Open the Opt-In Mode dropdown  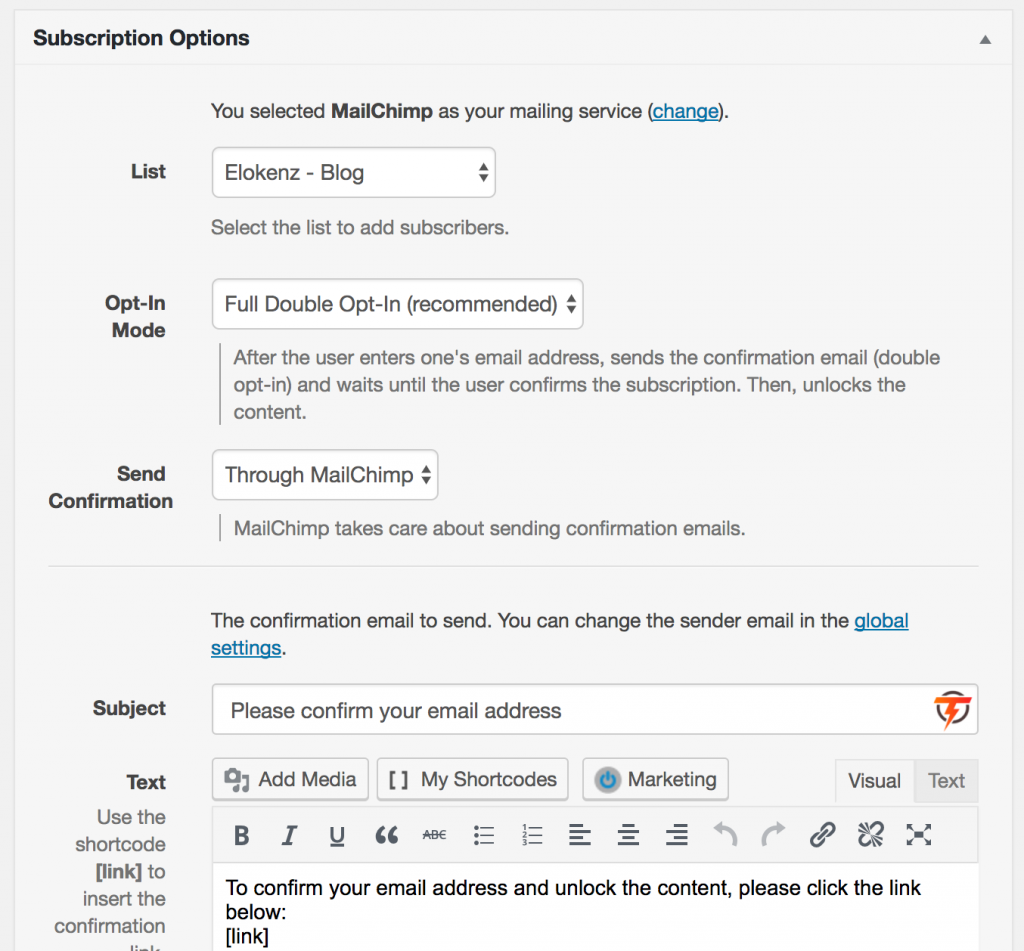pos(397,304)
